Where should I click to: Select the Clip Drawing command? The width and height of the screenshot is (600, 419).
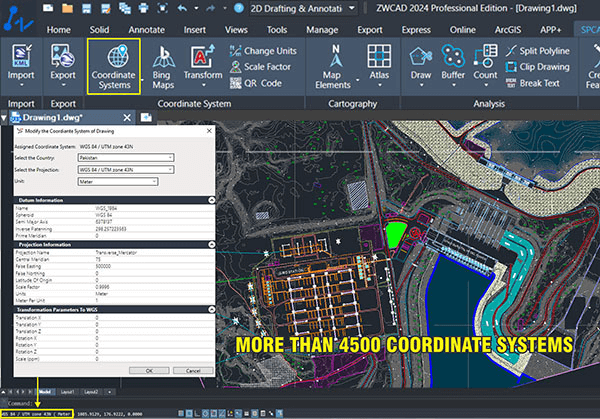click(x=538, y=67)
